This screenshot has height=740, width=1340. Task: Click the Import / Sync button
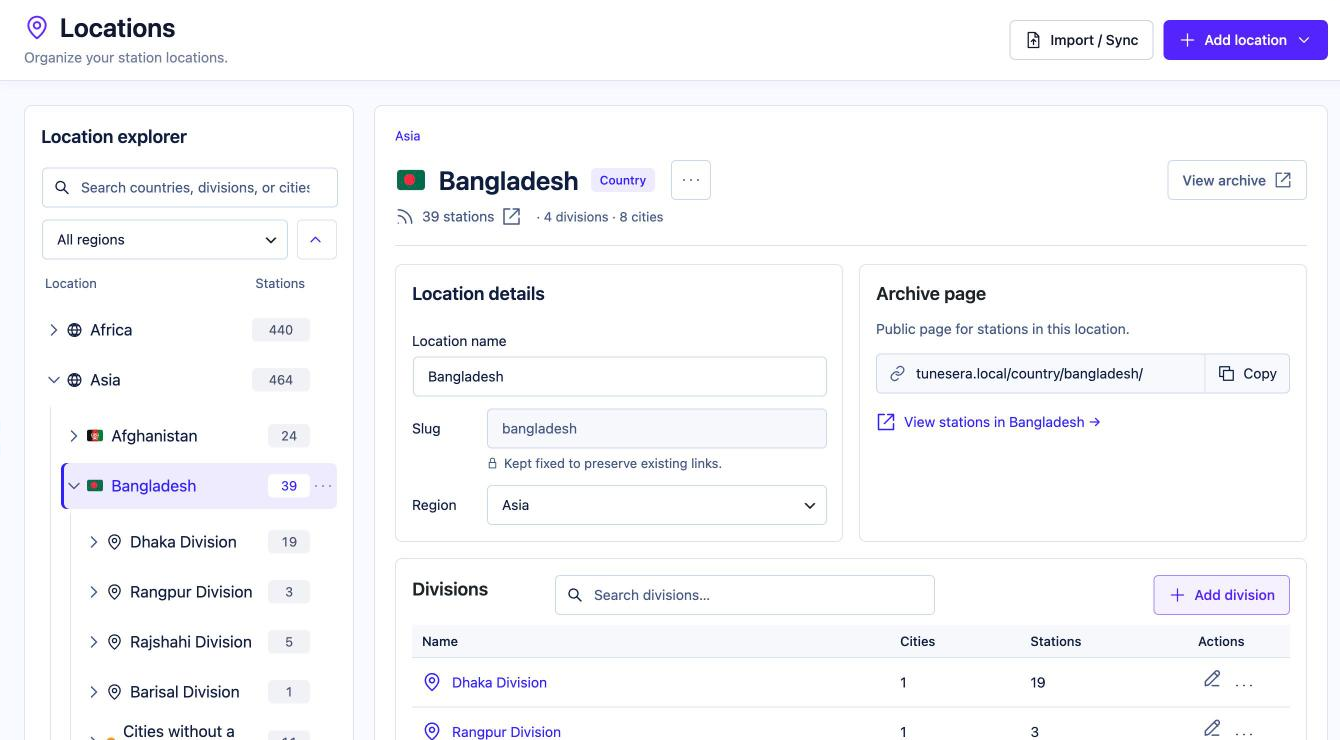click(x=1081, y=40)
